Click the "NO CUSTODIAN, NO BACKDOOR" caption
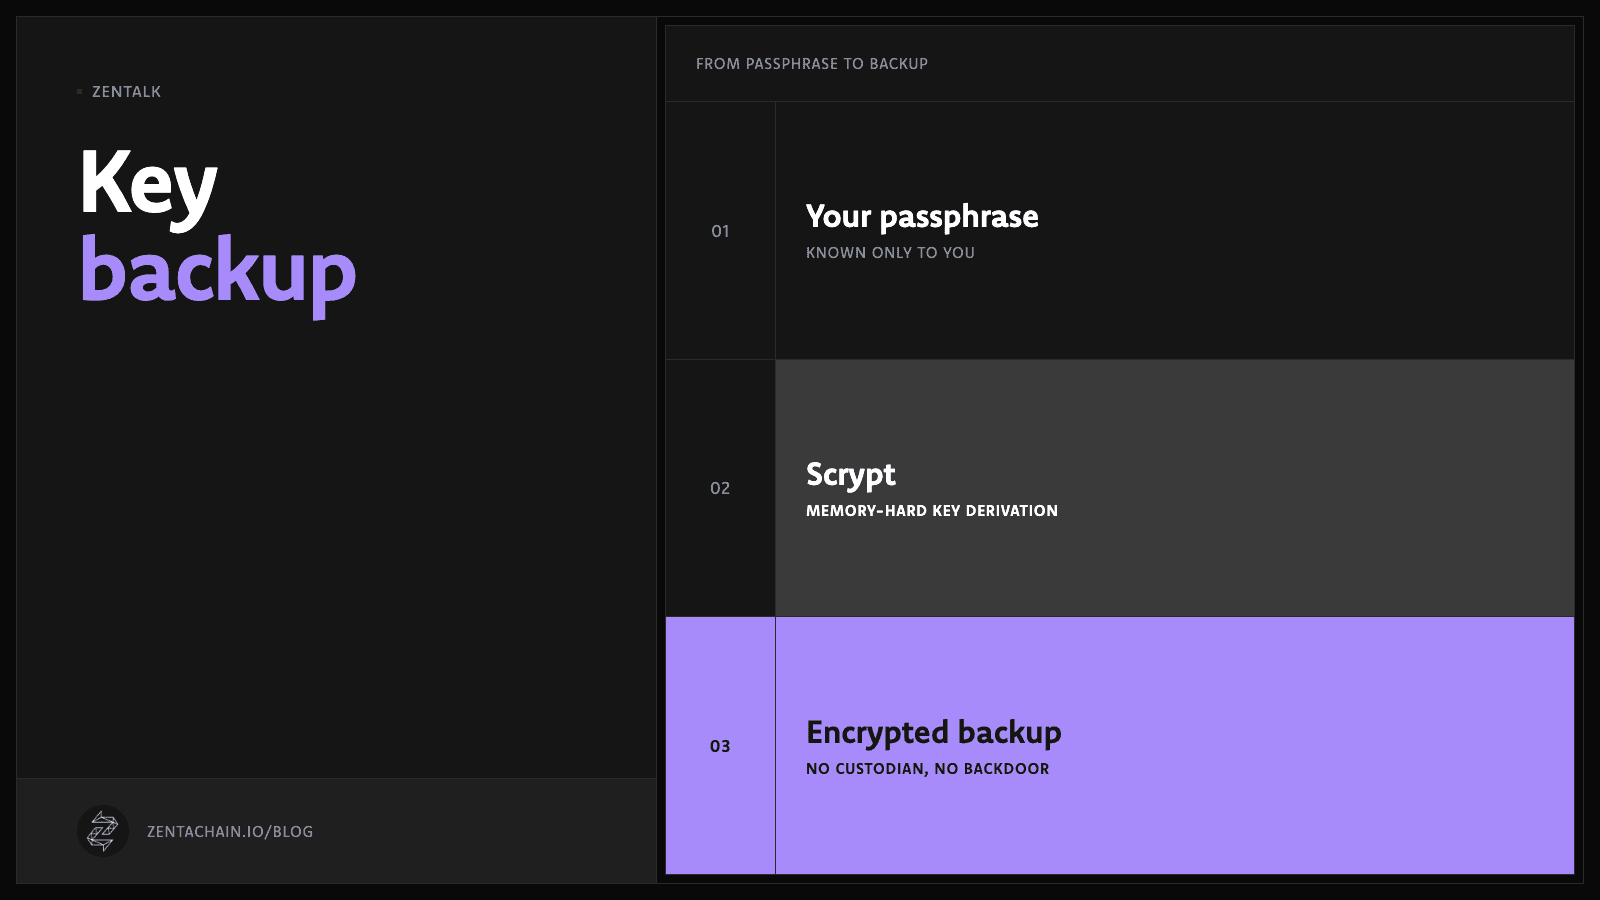This screenshot has height=900, width=1600. 928,769
